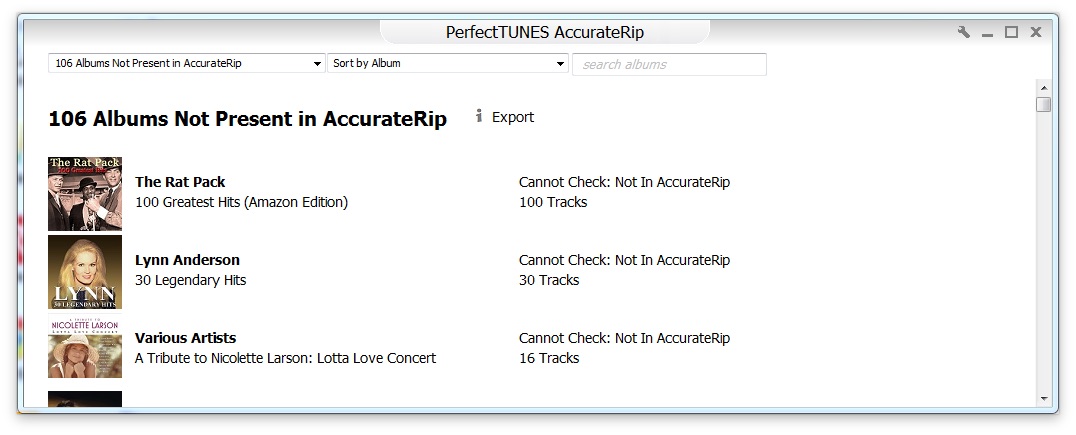Select the partially visible fourth album cover
The image size is (1076, 435).
point(85,400)
